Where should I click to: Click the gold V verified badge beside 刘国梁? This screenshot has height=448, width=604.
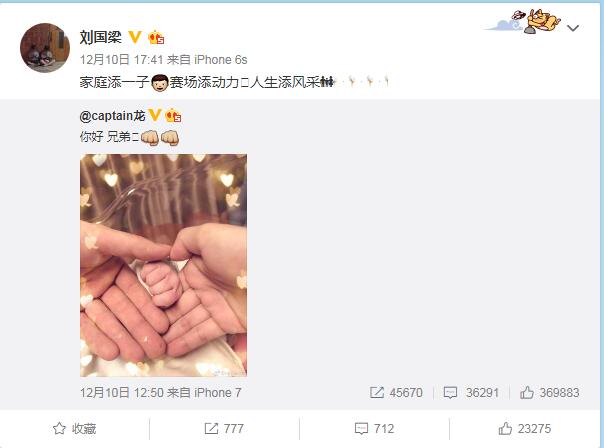click(135, 37)
